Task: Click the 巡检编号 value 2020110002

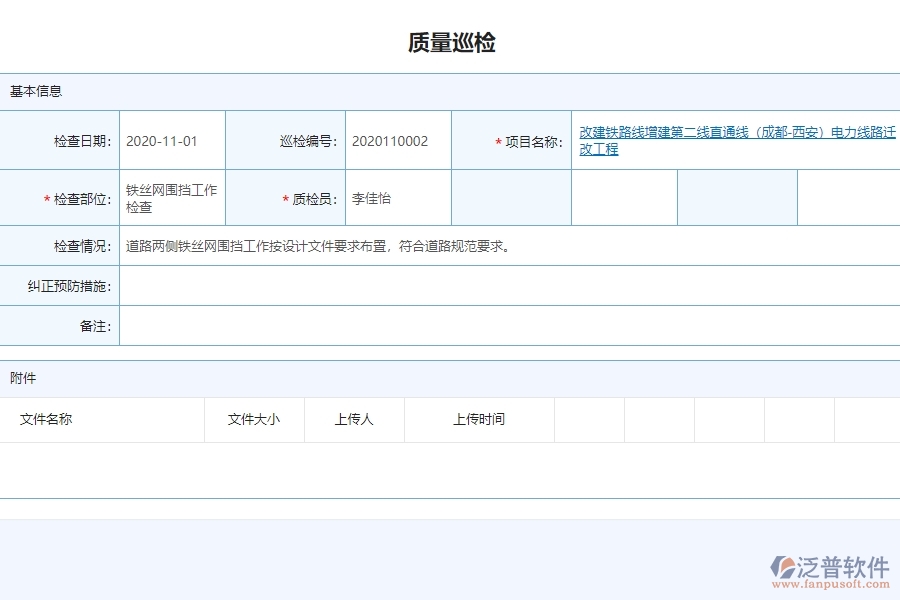Action: (x=391, y=140)
